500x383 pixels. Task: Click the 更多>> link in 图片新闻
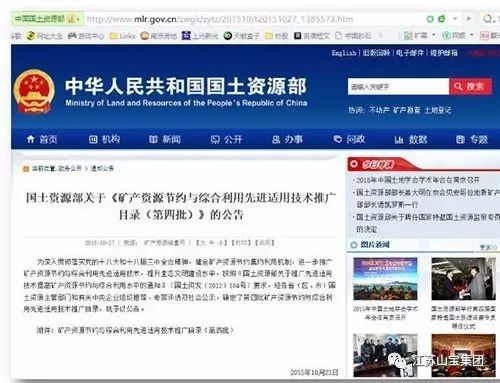coord(488,247)
